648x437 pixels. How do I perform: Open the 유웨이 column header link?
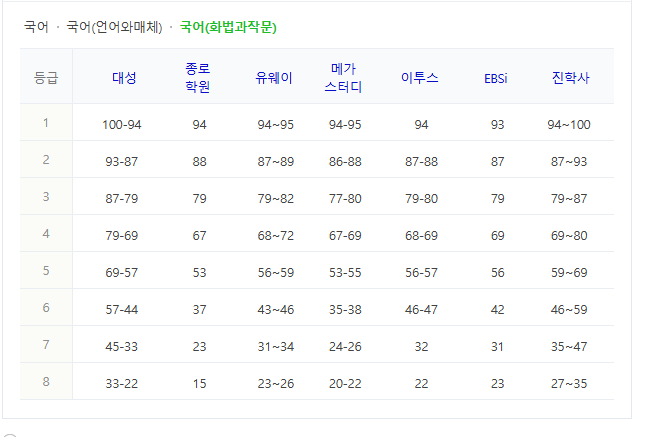(274, 77)
